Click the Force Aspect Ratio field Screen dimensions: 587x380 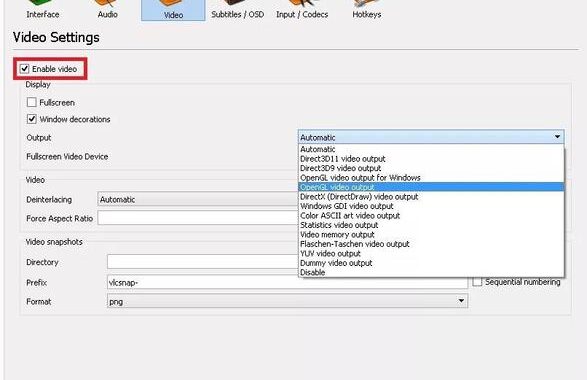198,218
